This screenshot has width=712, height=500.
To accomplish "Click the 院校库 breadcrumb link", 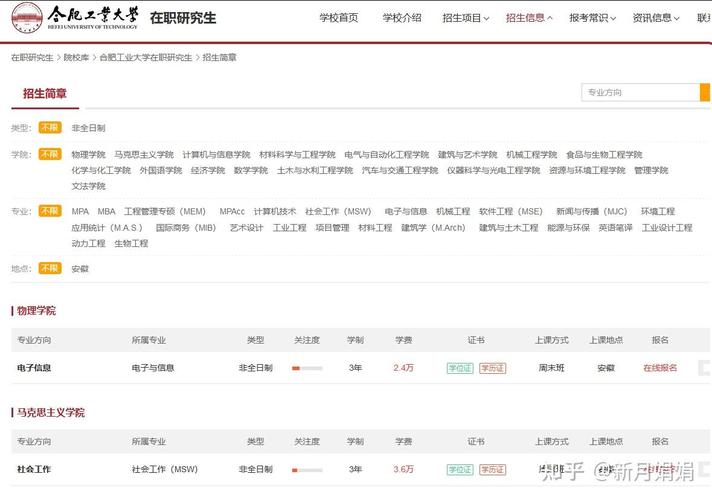I will (x=76, y=58).
